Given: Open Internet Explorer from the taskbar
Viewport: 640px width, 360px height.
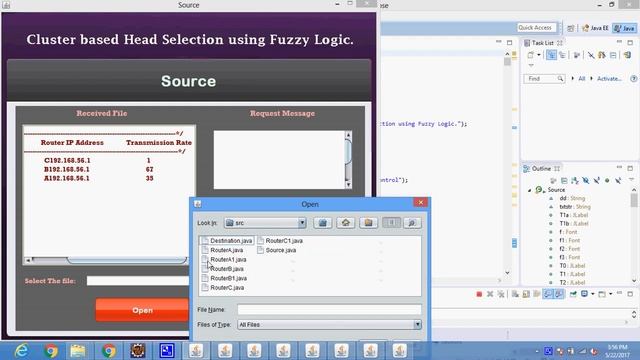Looking at the screenshot, I should point(21,351).
